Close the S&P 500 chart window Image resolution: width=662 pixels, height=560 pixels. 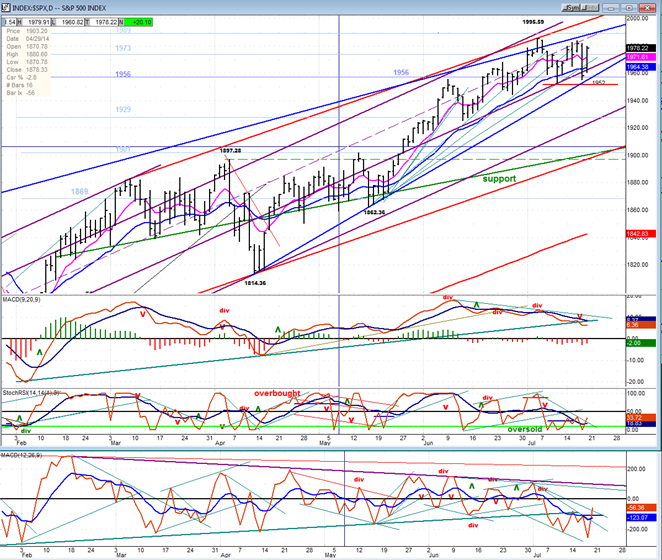click(647, 8)
